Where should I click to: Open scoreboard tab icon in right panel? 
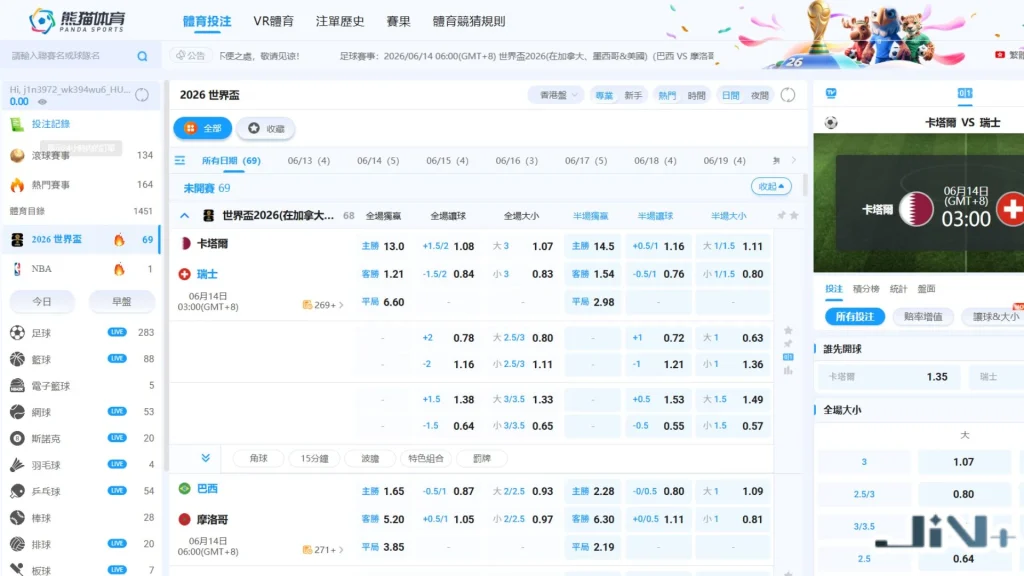965,93
